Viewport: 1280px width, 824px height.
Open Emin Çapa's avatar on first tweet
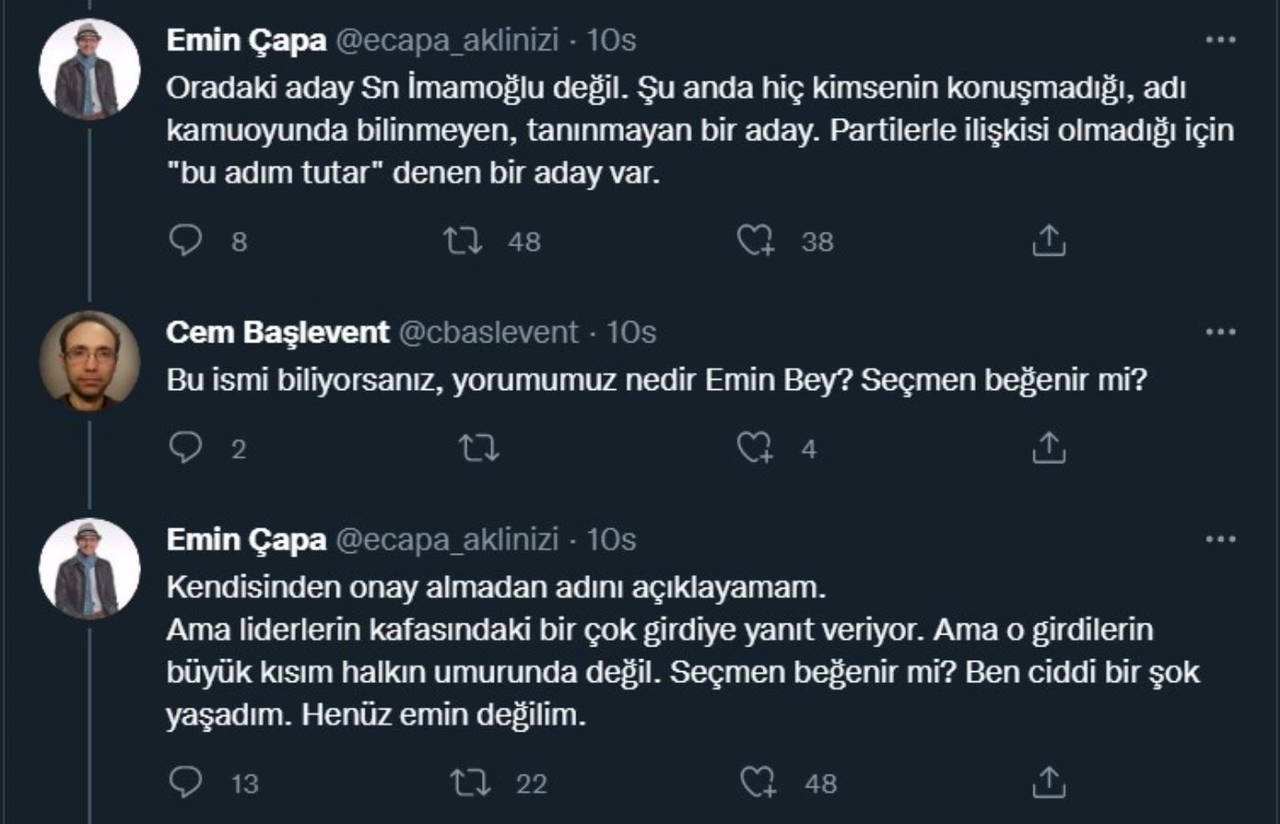click(x=89, y=69)
